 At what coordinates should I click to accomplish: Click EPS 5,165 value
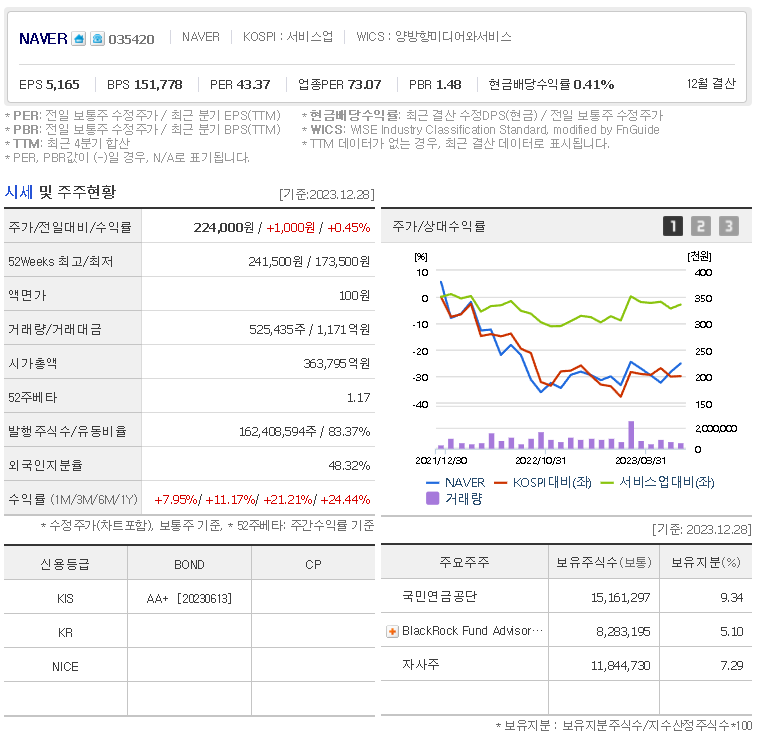coord(49,85)
